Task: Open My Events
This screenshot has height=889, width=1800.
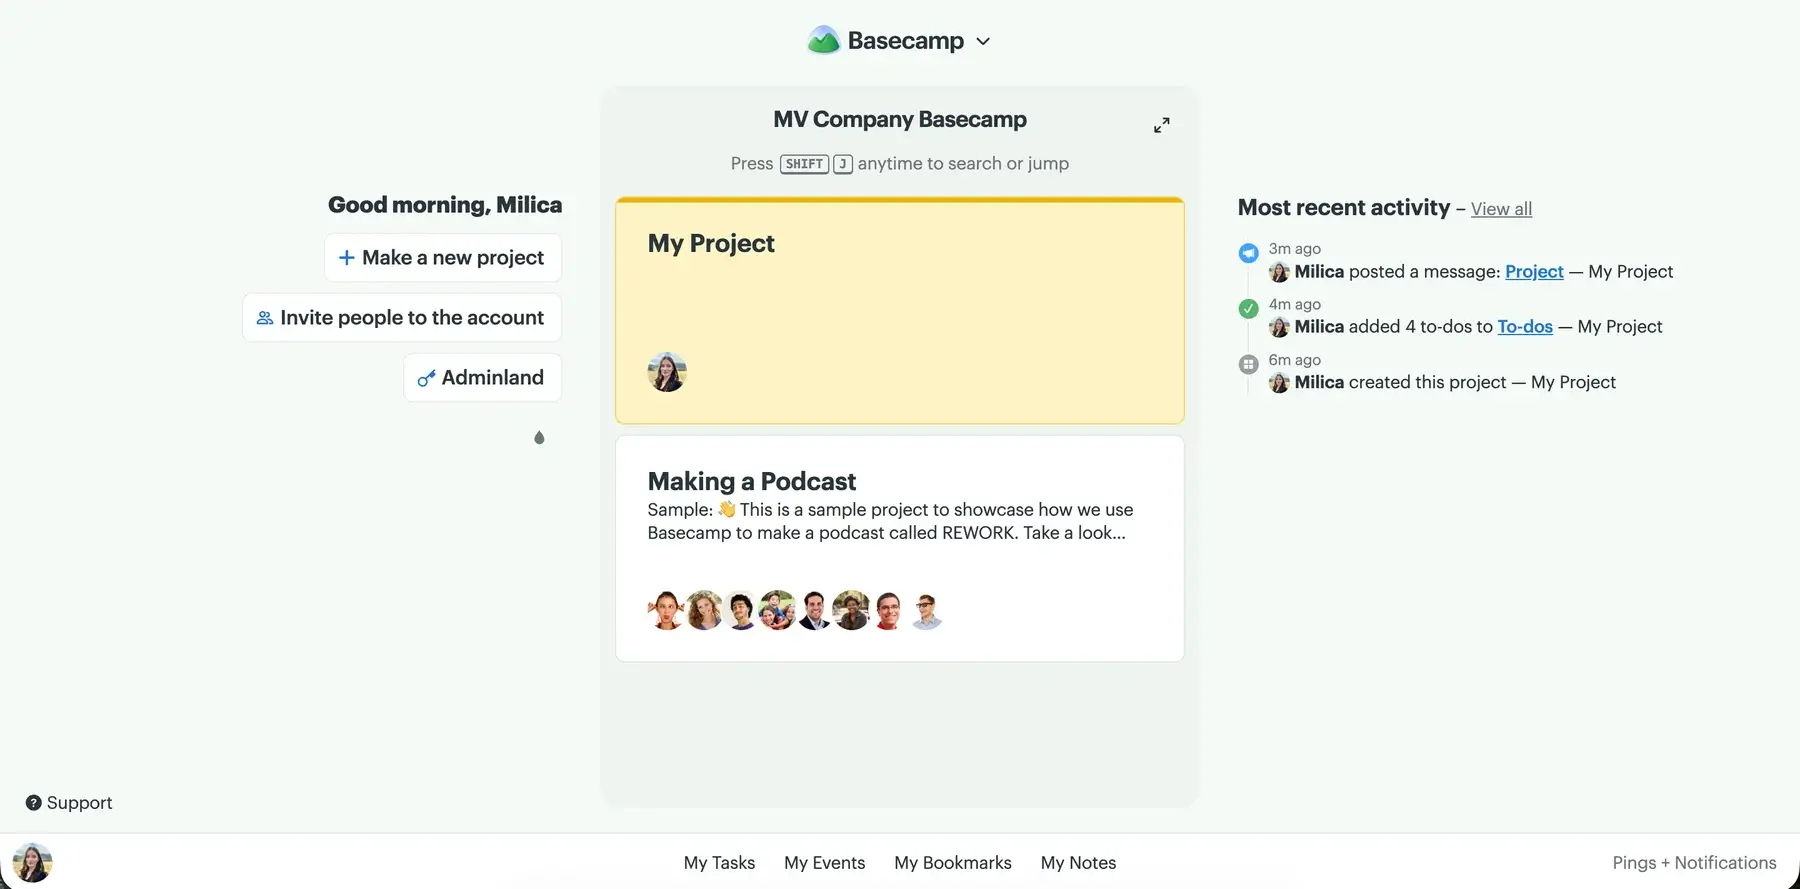Action: [x=825, y=863]
